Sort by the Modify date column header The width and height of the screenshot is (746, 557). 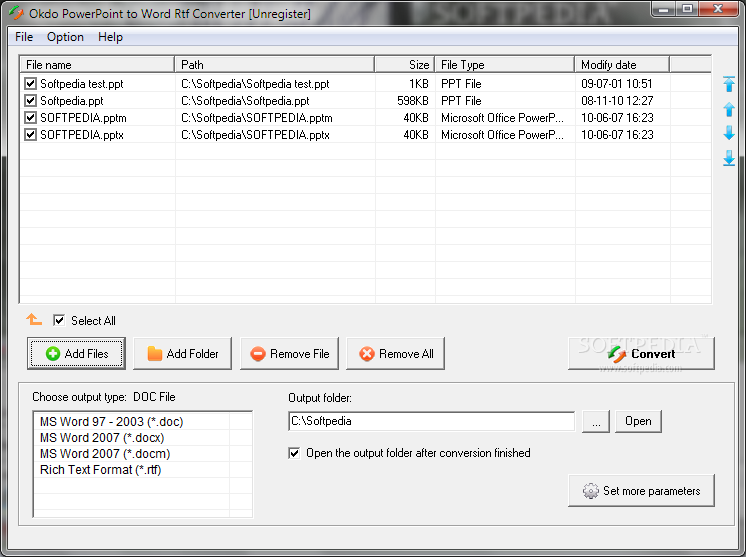[x=622, y=65]
